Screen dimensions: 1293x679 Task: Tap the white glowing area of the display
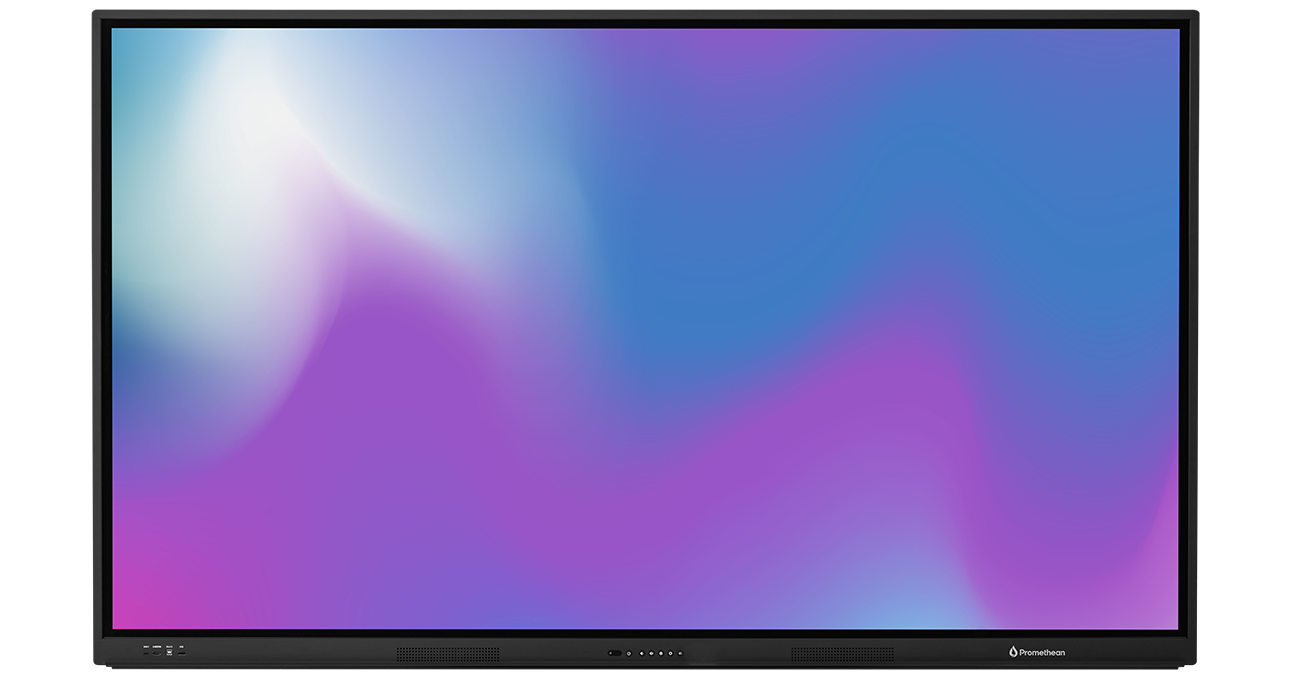pos(250,130)
